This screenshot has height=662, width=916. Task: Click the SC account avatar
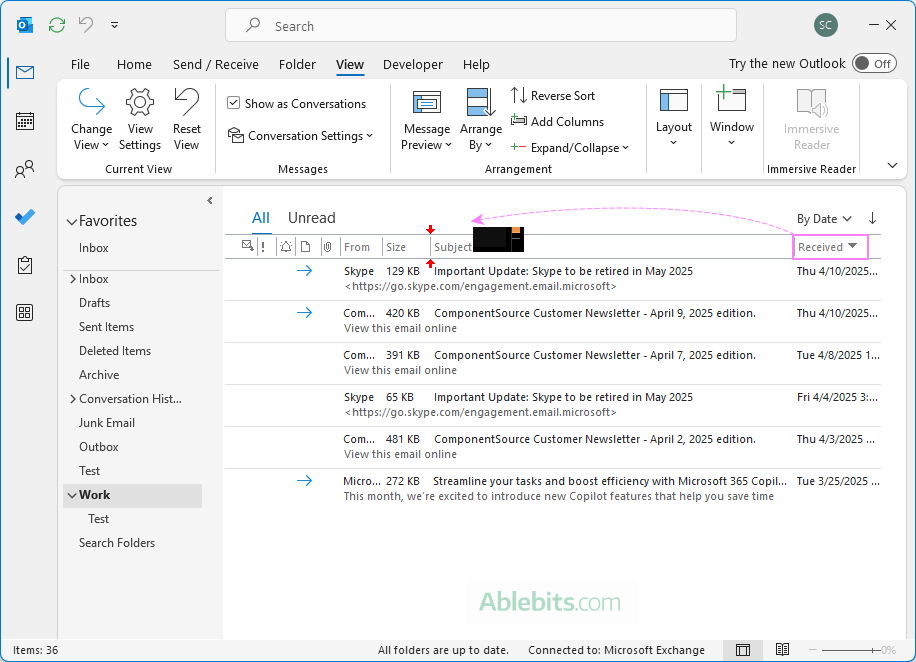click(825, 25)
